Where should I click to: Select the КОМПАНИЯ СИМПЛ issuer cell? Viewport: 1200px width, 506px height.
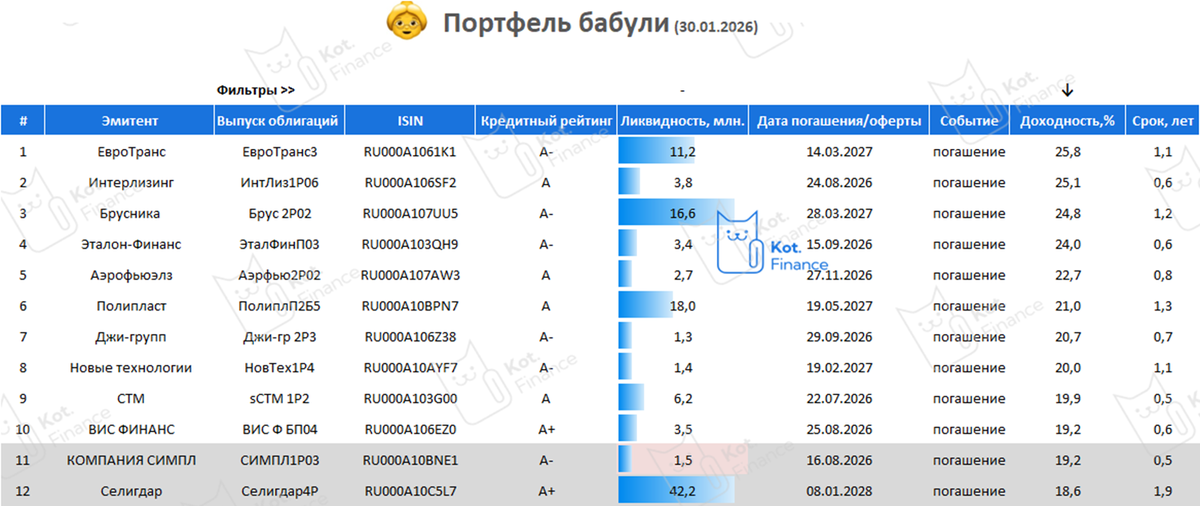coord(130,460)
